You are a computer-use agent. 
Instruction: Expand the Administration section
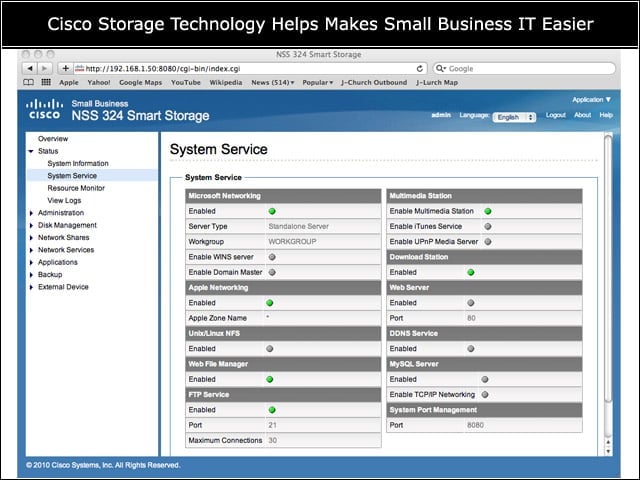point(31,213)
